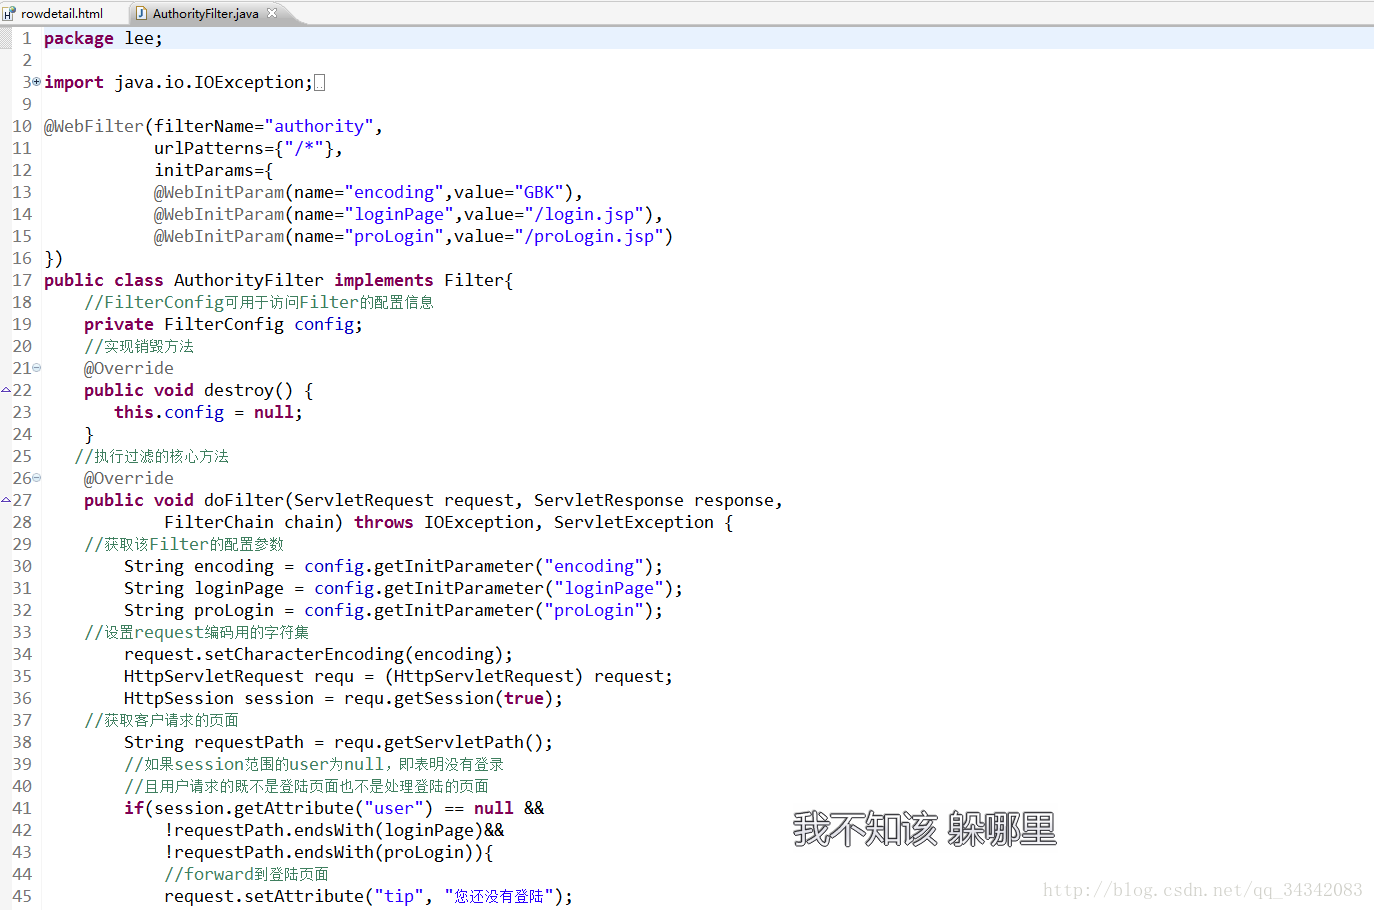Click the //执行过滤的核心方法 comment on line 25
Viewport: 1374px width, 910px height.
(x=152, y=456)
